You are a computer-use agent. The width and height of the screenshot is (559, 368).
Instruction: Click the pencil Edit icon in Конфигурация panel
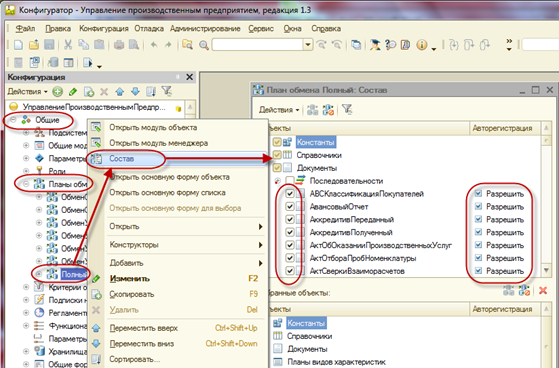(x=73, y=92)
